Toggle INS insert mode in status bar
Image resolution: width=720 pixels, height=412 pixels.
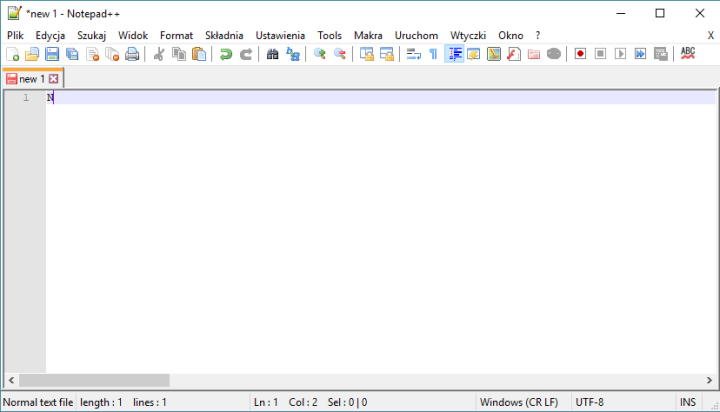tap(687, 402)
